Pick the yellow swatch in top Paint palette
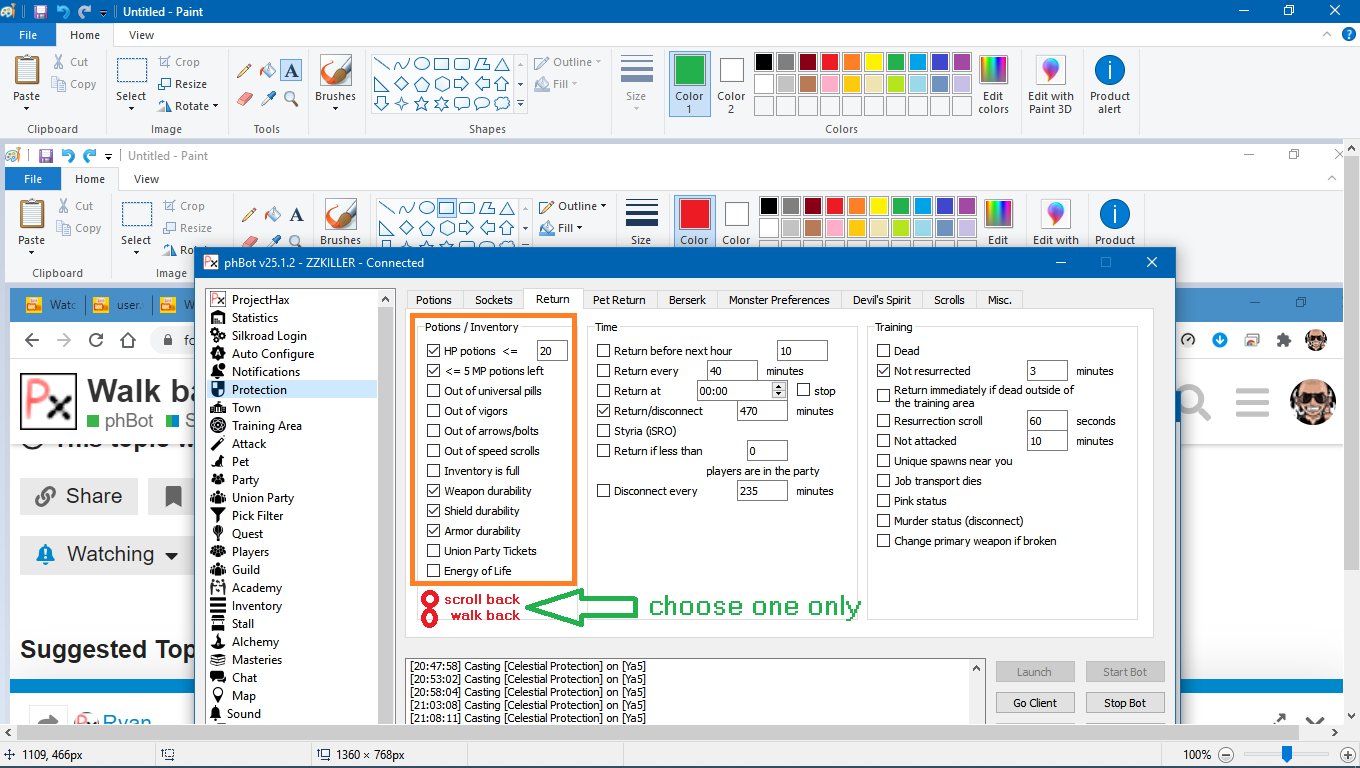Image resolution: width=1360 pixels, height=768 pixels. (873, 62)
